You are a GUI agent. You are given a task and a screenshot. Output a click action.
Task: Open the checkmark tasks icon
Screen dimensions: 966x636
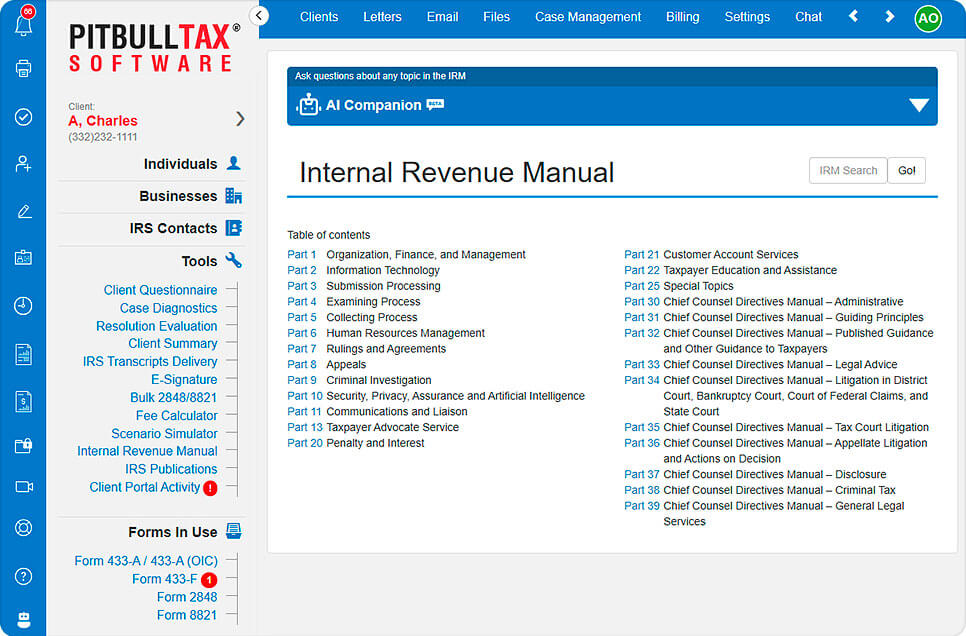coord(23,116)
